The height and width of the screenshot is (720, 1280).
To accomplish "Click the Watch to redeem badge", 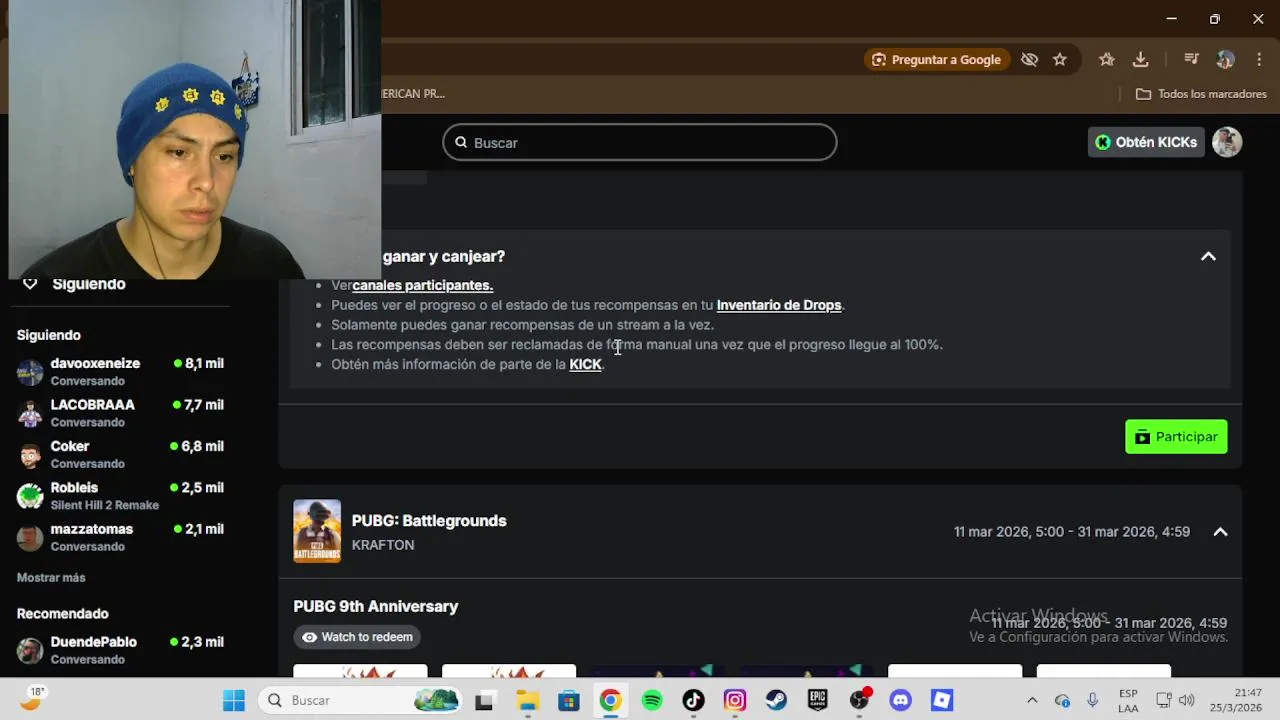I will tap(358, 637).
